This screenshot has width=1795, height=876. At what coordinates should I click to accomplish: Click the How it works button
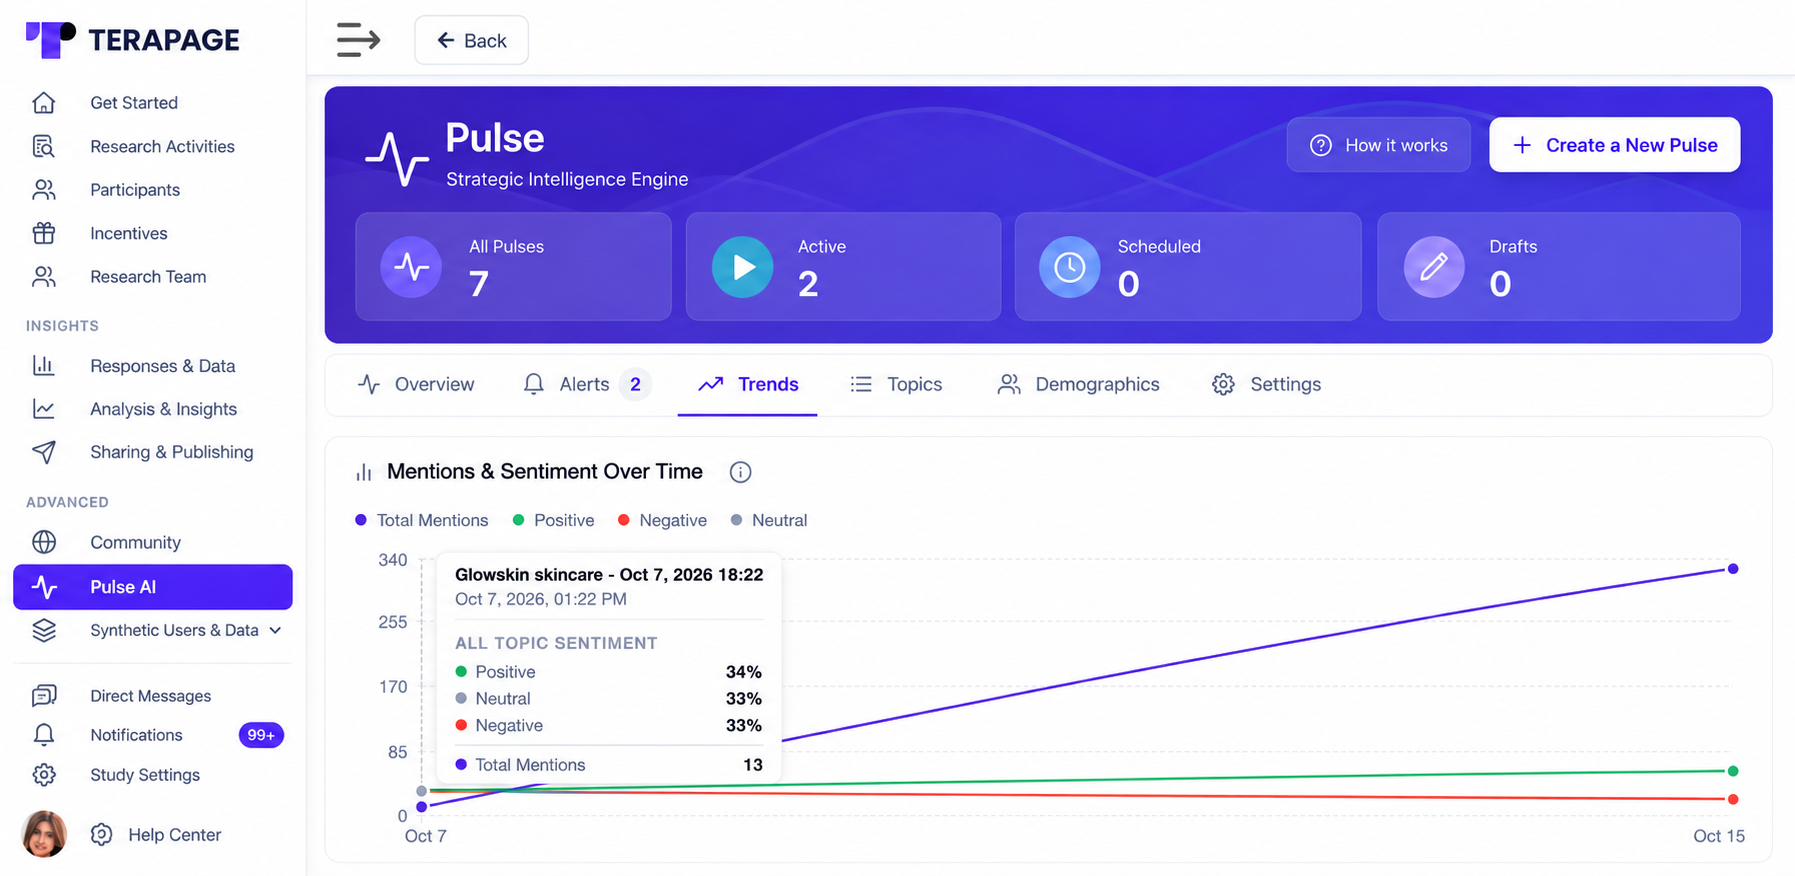click(1378, 145)
